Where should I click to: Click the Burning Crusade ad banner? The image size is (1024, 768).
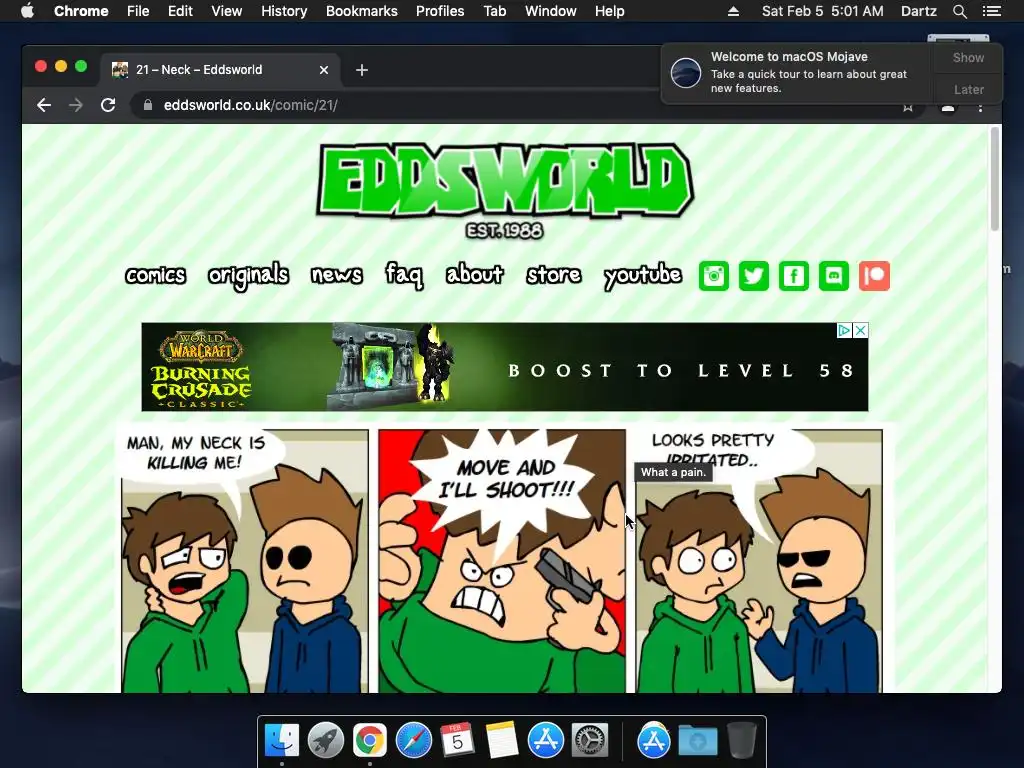click(505, 367)
